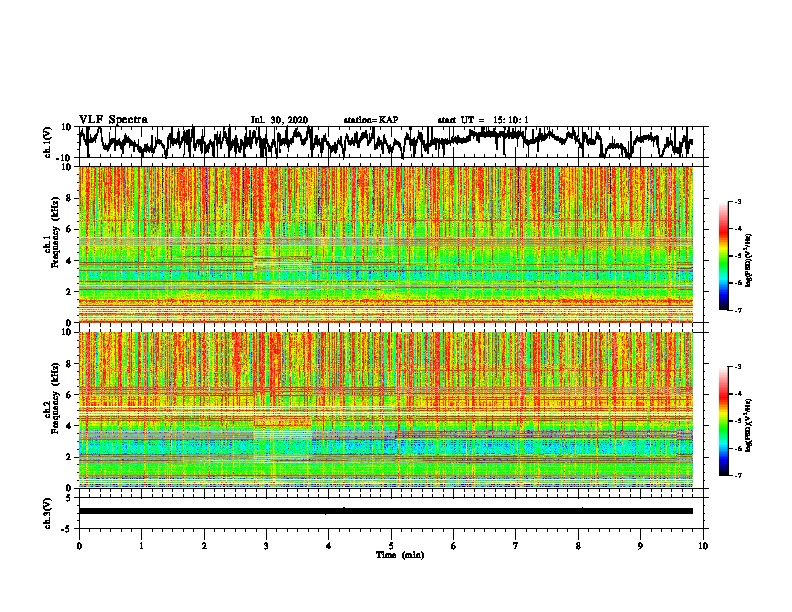
Task: Click the ch.1(V) waveform axis label
Action: (48, 142)
